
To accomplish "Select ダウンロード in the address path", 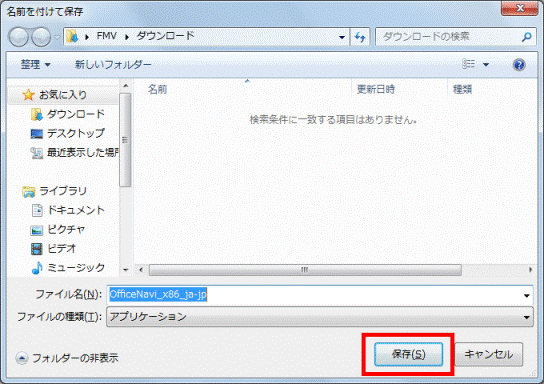I will [165, 36].
